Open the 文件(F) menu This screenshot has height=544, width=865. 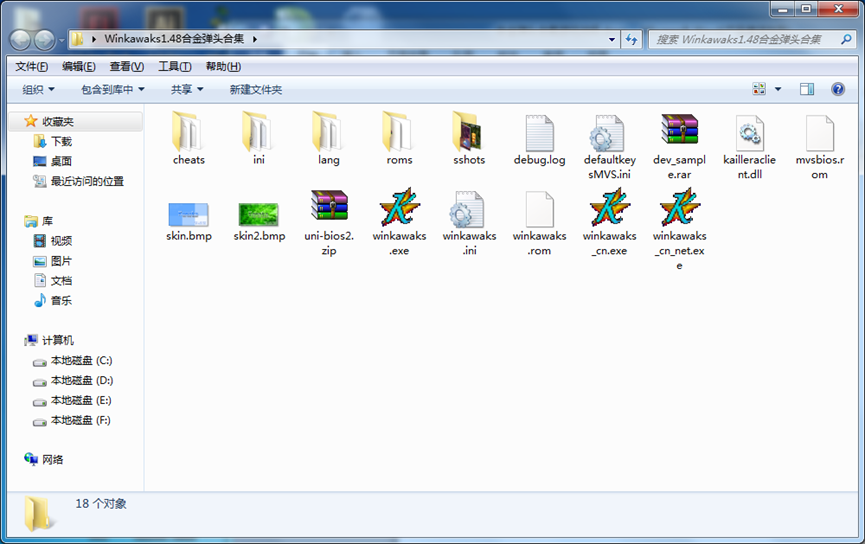[x=31, y=66]
